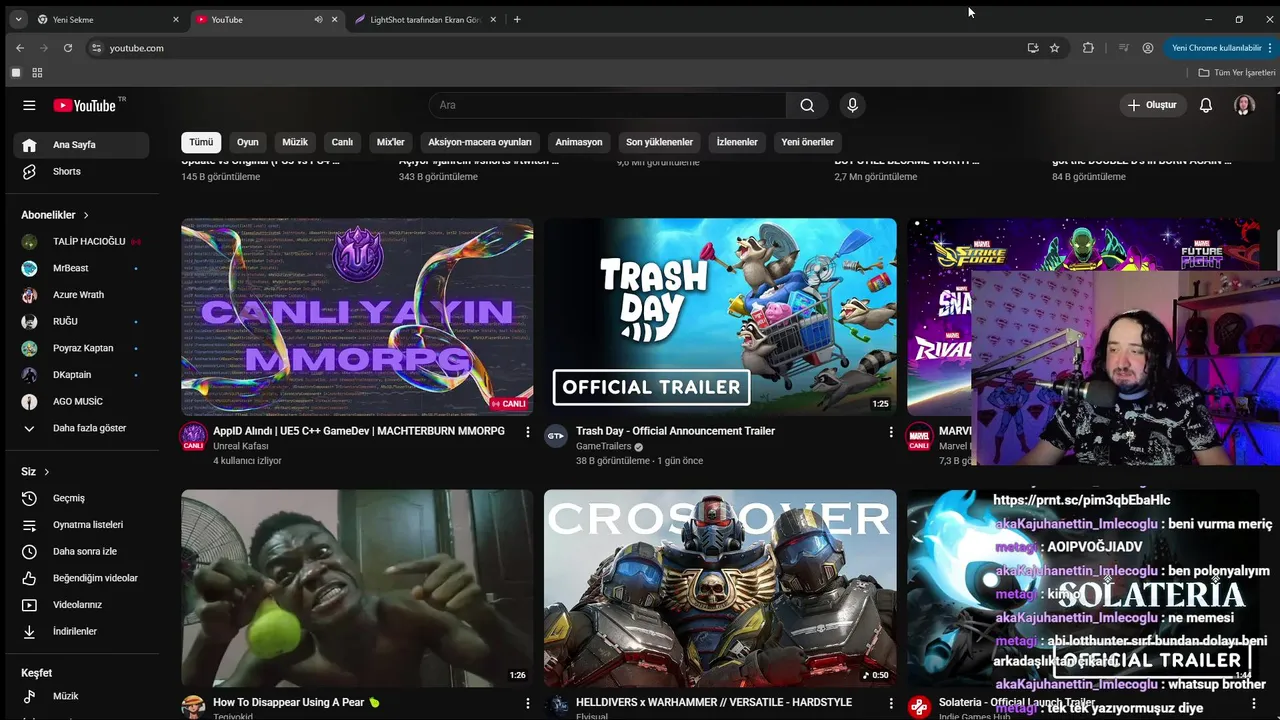Open Trash Day Official Announcement Trailer title
This screenshot has width=1280, height=720.
675,431
